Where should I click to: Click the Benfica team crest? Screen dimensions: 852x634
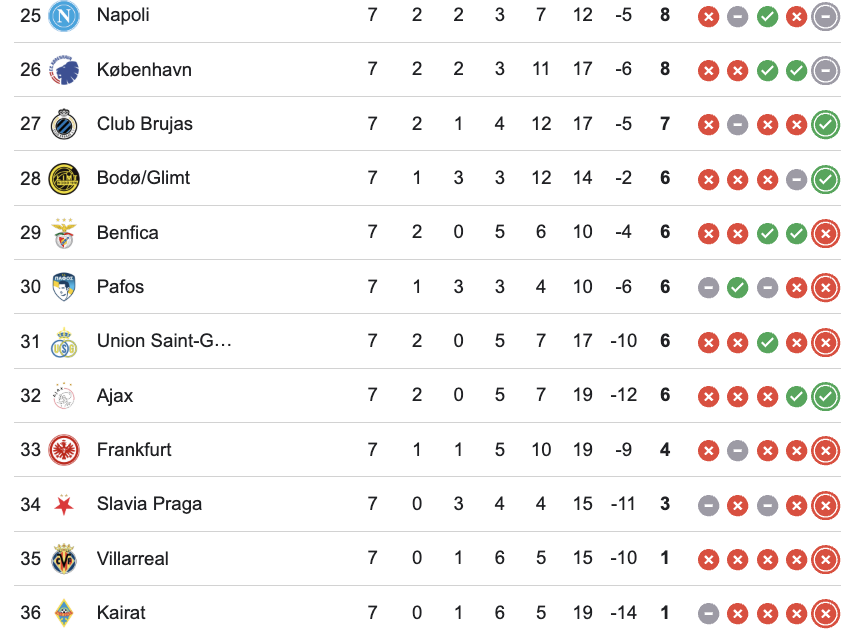click(x=65, y=232)
